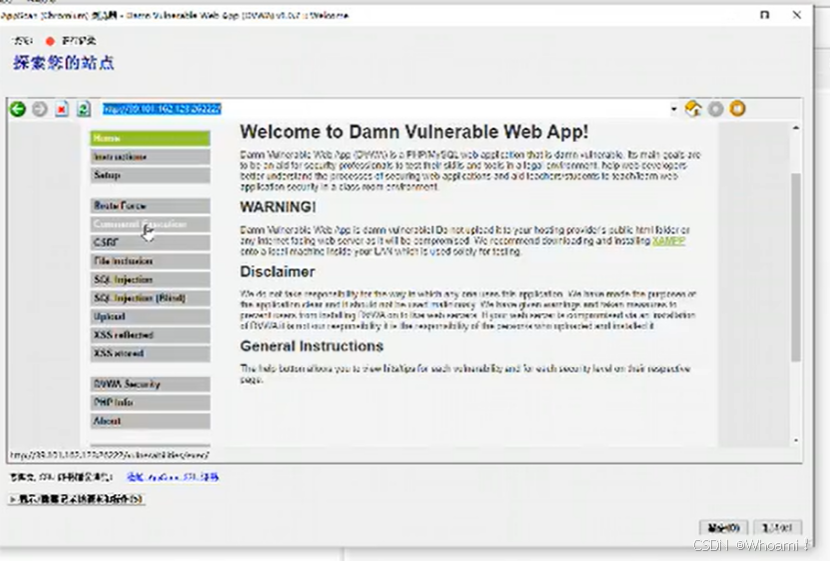This screenshot has width=830, height=561.
Task: Open Instructions in DVWA menu
Action: pyautogui.click(x=150, y=157)
